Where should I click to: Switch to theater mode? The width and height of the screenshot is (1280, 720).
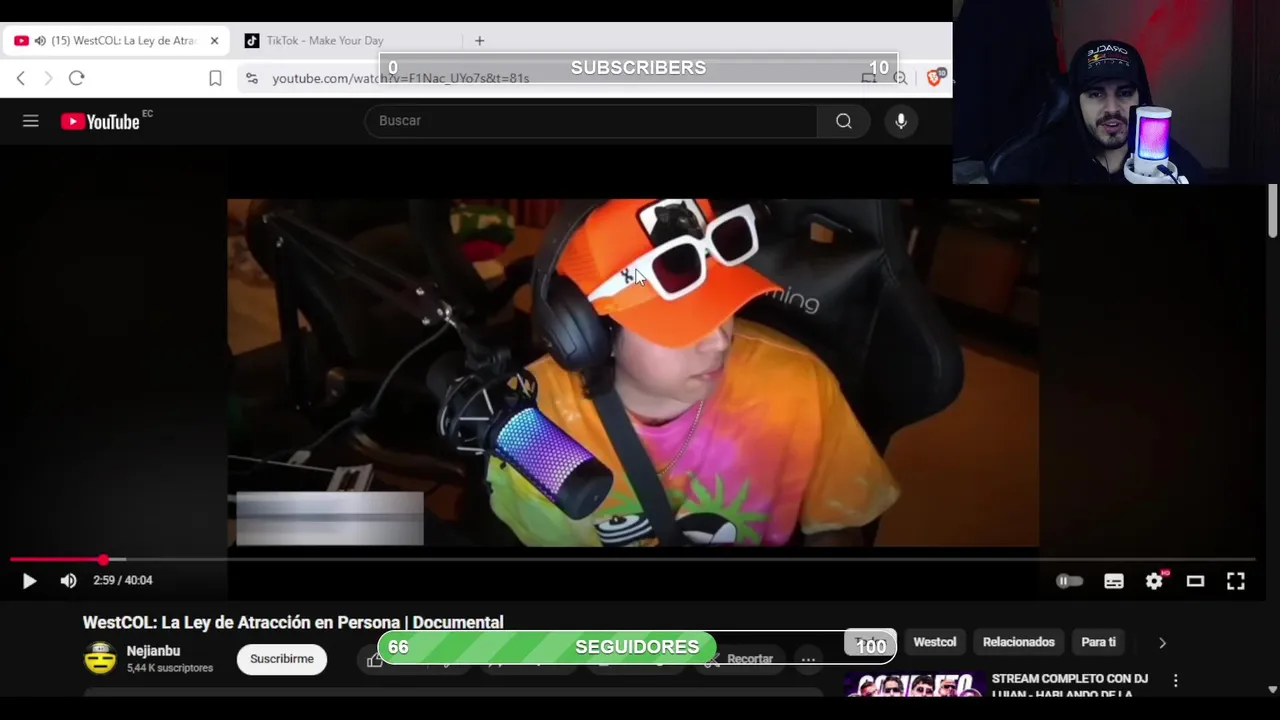(1195, 581)
